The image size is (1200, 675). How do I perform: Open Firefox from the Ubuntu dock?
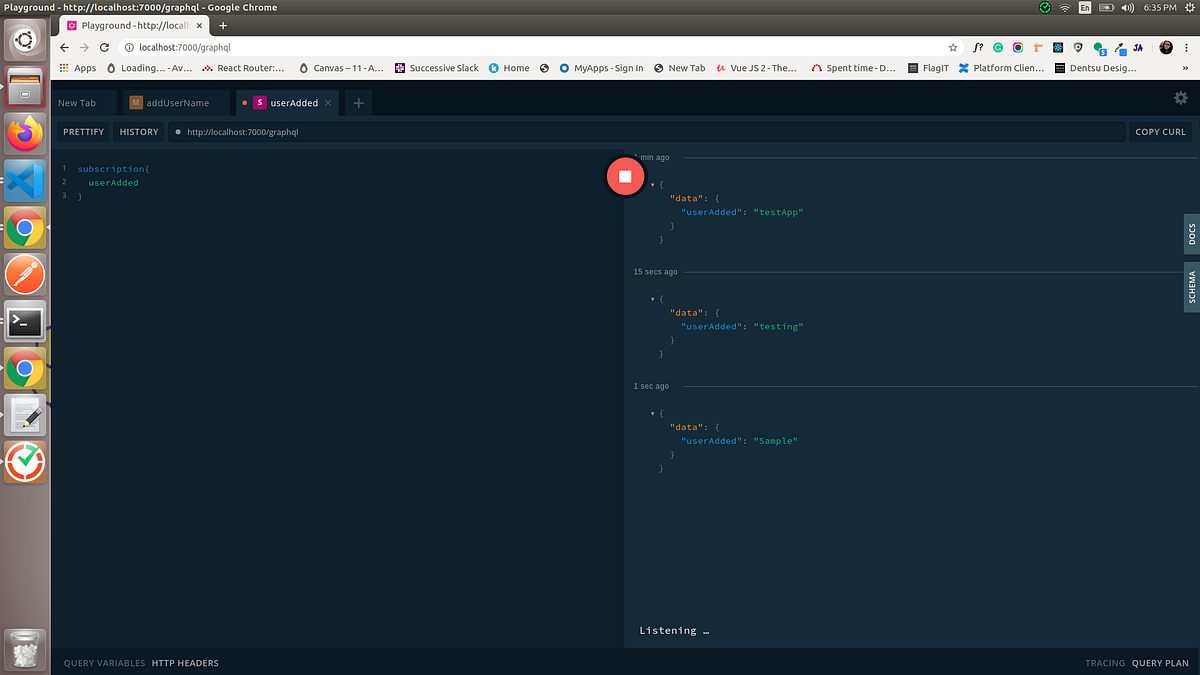point(24,133)
